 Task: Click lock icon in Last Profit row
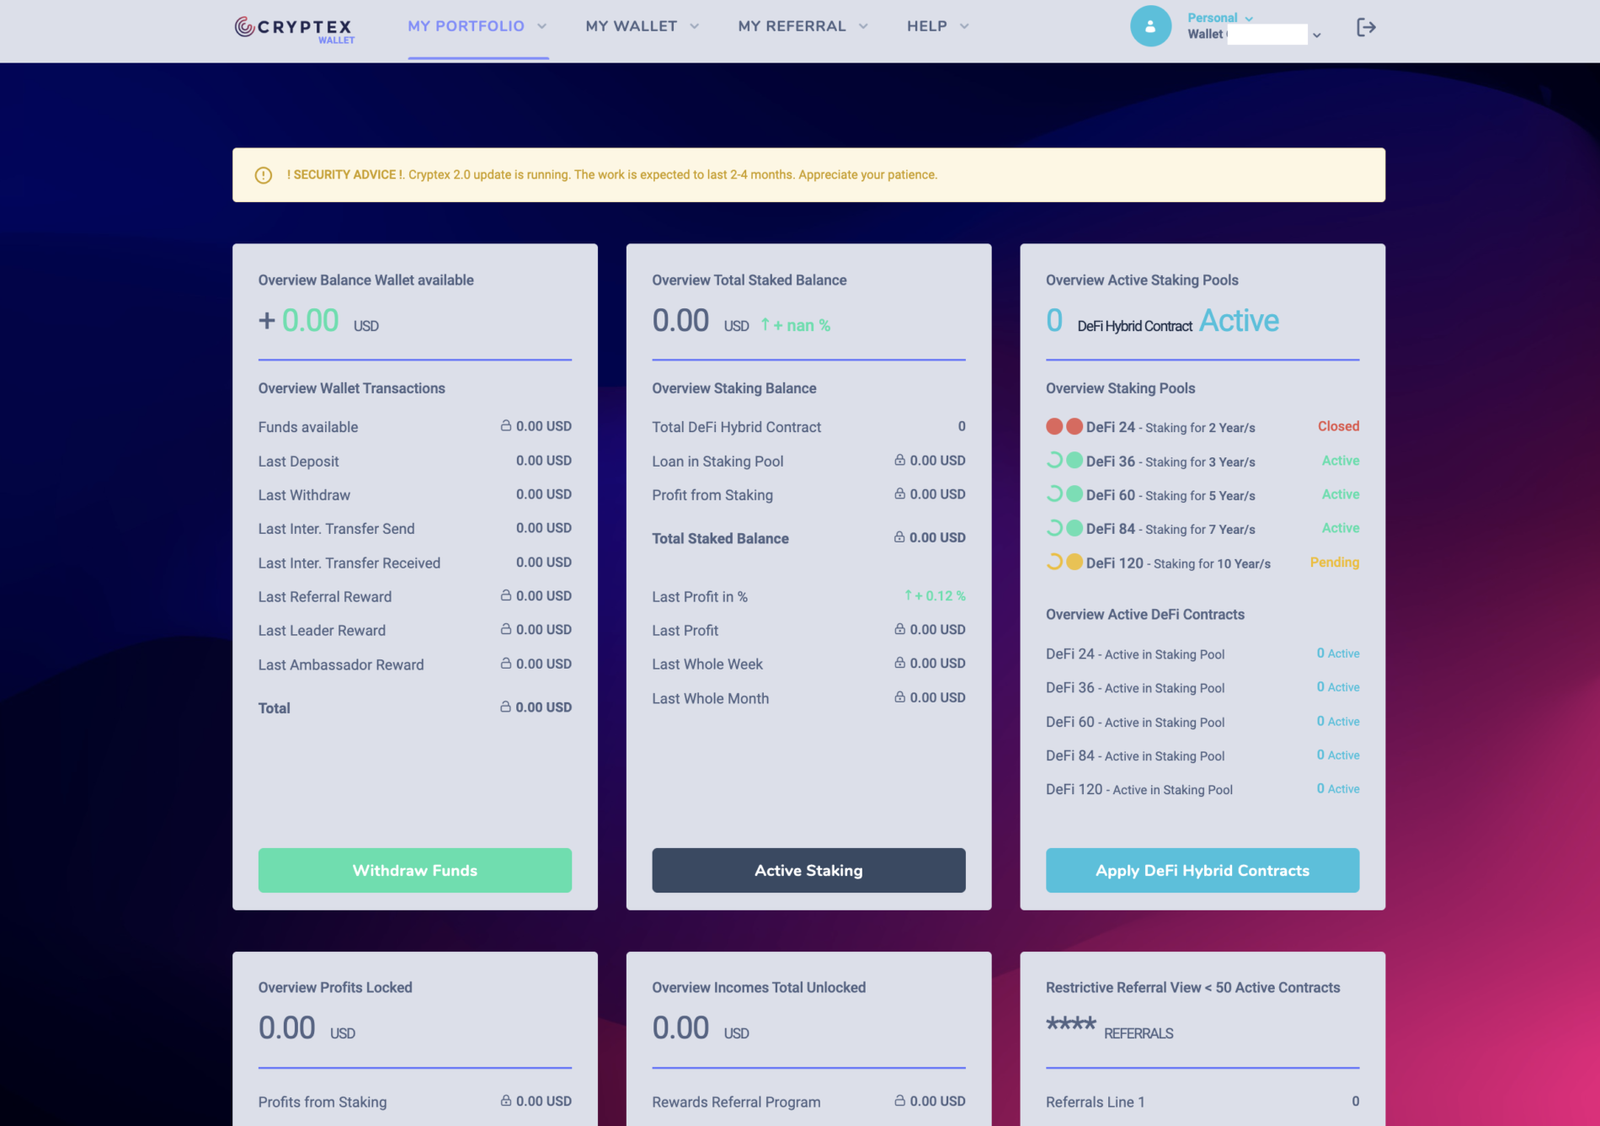(x=900, y=629)
